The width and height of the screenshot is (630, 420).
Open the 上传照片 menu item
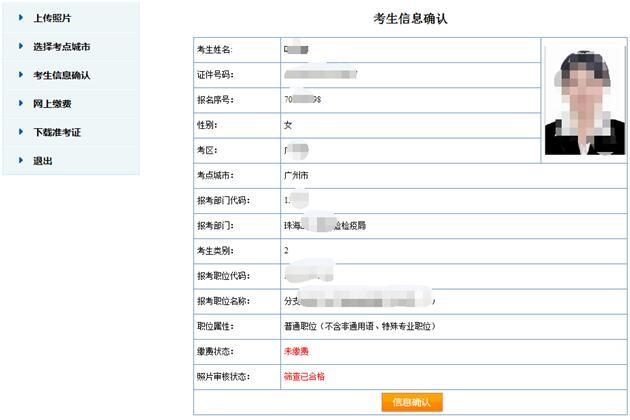click(x=52, y=18)
